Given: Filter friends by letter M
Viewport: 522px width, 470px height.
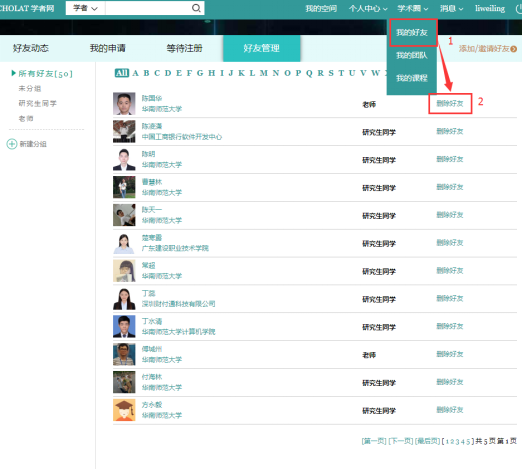Looking at the screenshot, I should pos(264,73).
